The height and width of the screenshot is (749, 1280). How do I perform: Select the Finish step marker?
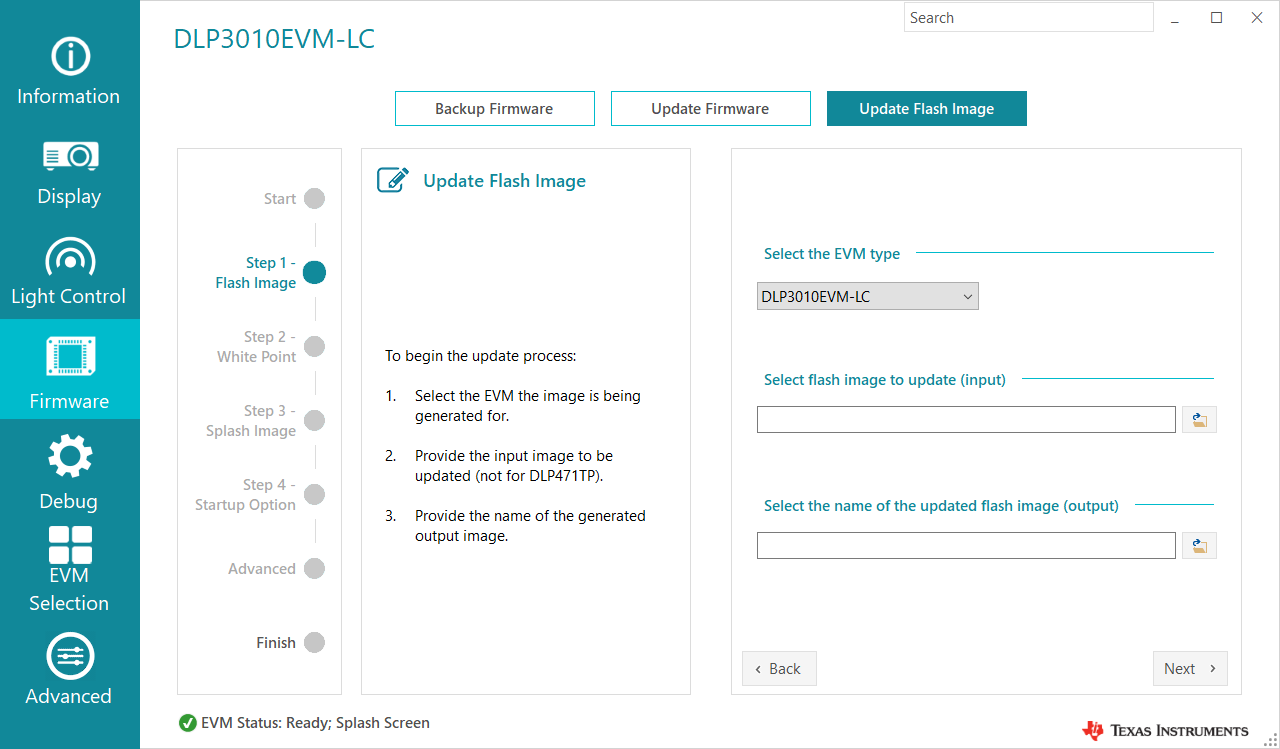pyautogui.click(x=314, y=643)
